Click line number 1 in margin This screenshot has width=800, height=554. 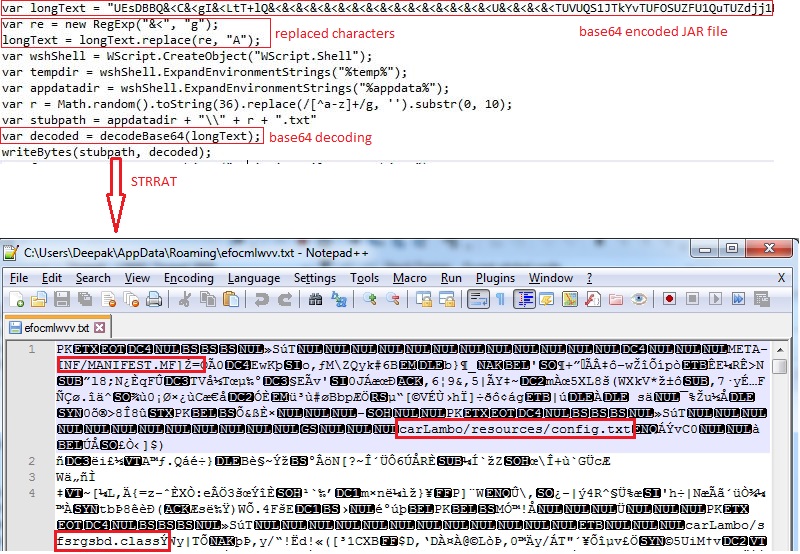(32, 349)
